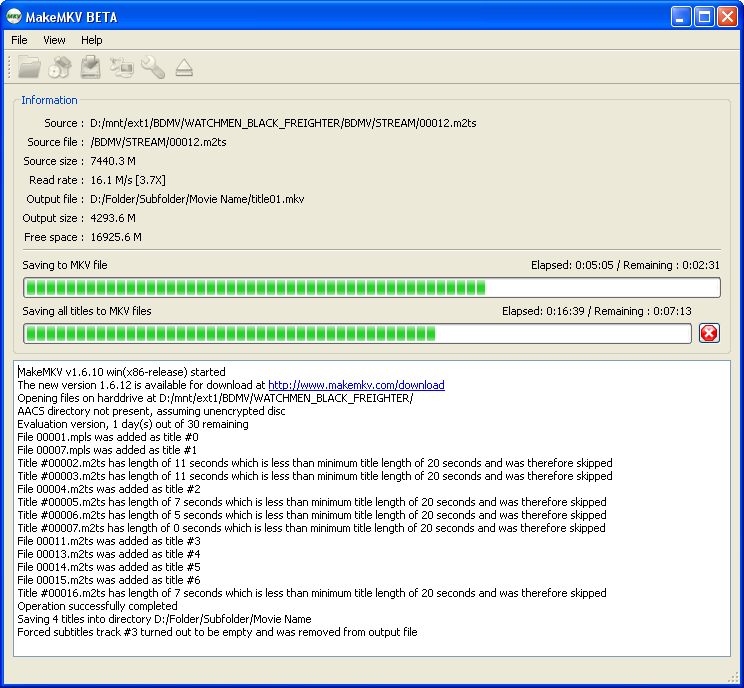Click the Information group heading
The width and height of the screenshot is (744, 688).
[x=49, y=100]
